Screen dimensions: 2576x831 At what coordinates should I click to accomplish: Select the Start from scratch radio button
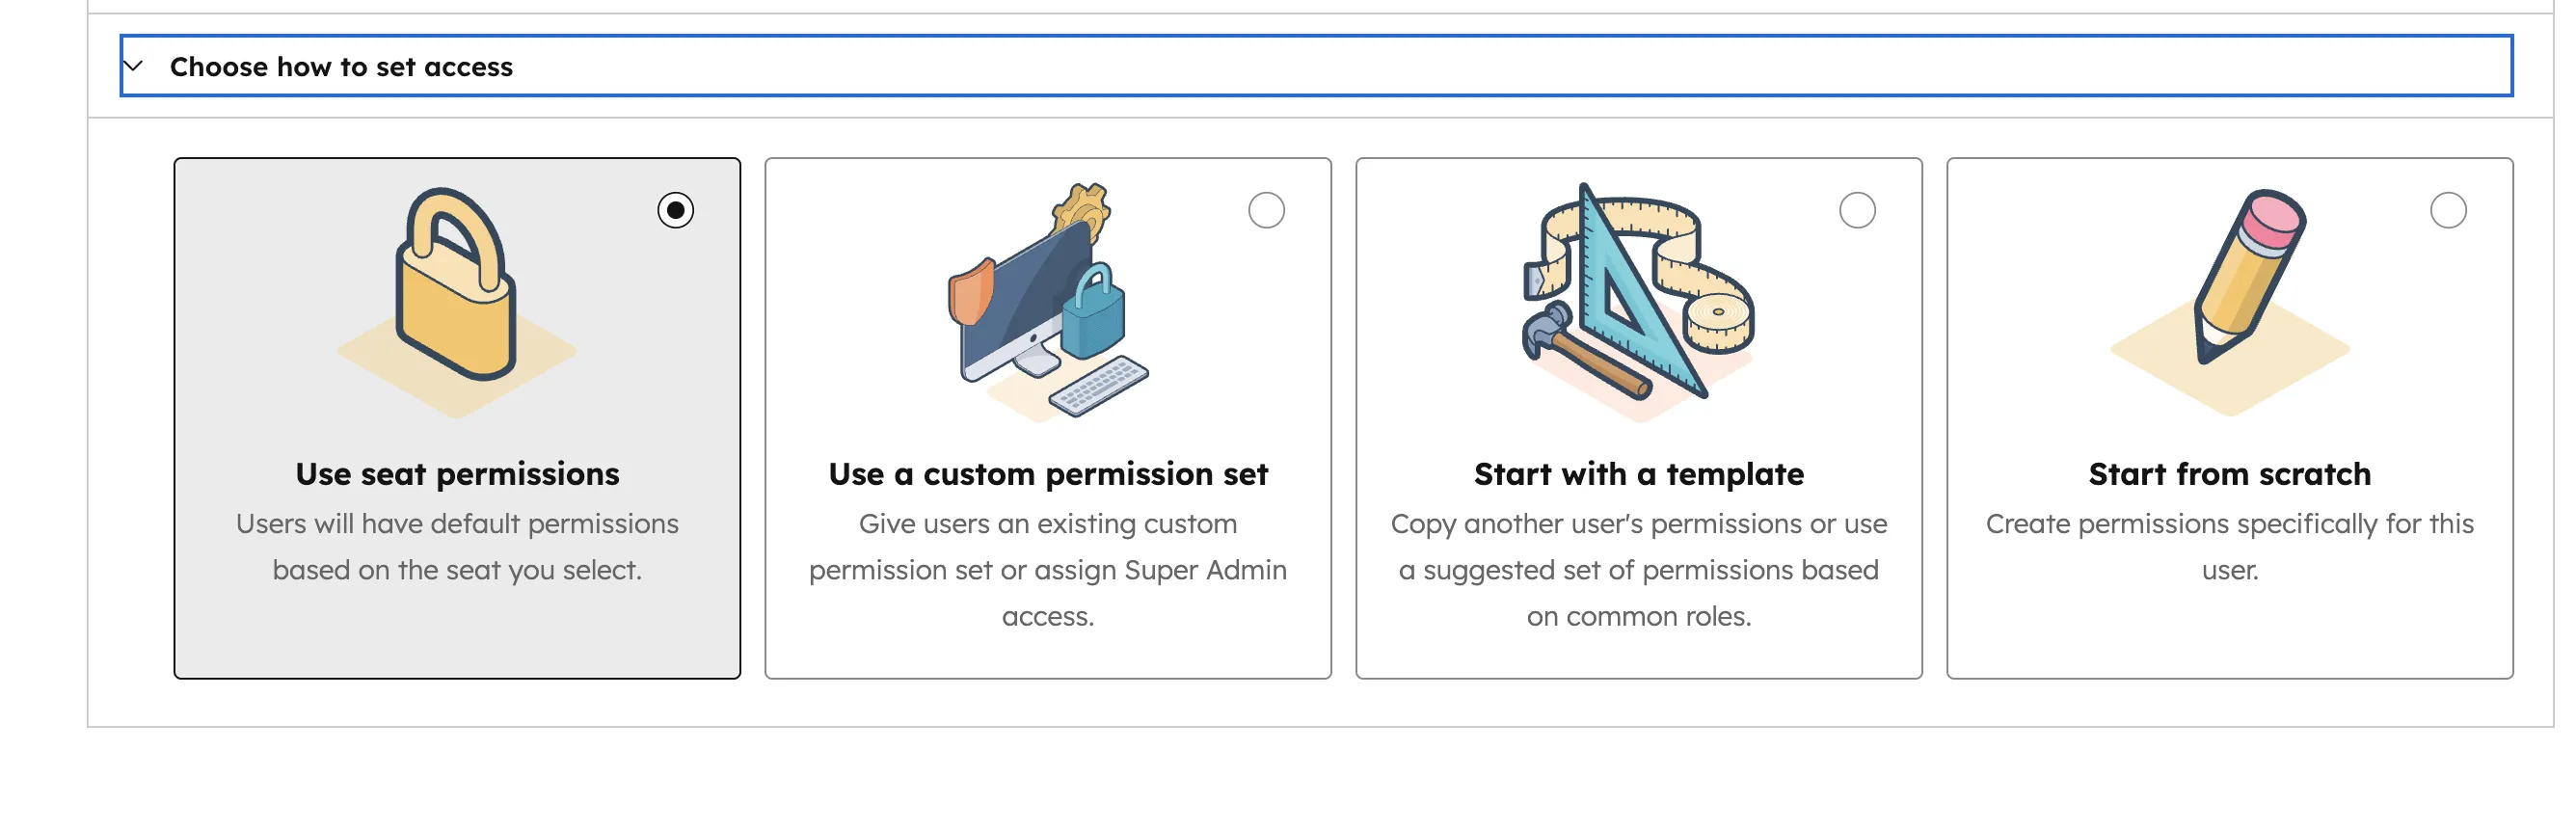(2447, 211)
